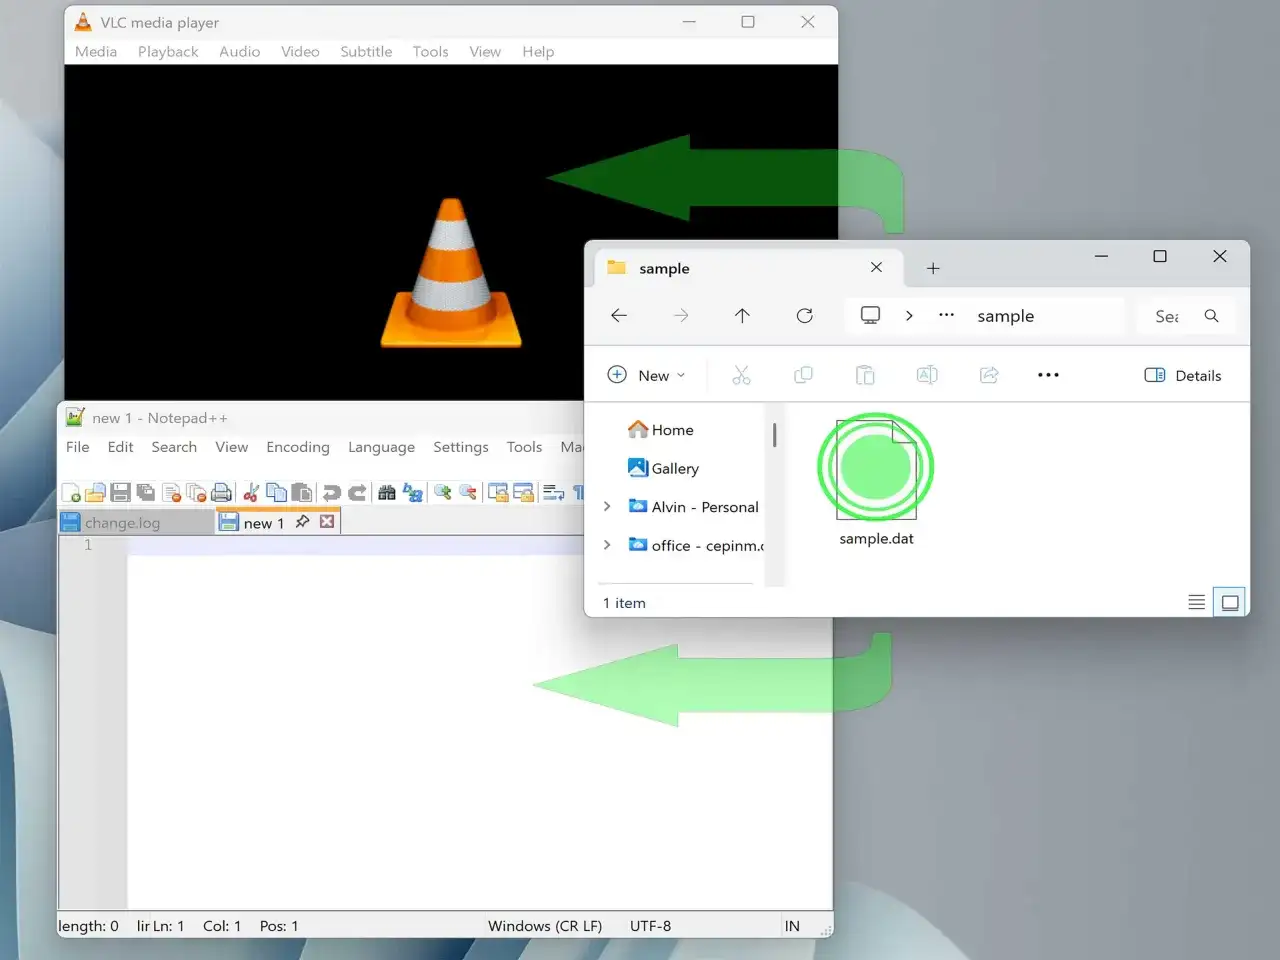Click This PC monitor icon in address bar
The width and height of the screenshot is (1280, 960).
871,315
